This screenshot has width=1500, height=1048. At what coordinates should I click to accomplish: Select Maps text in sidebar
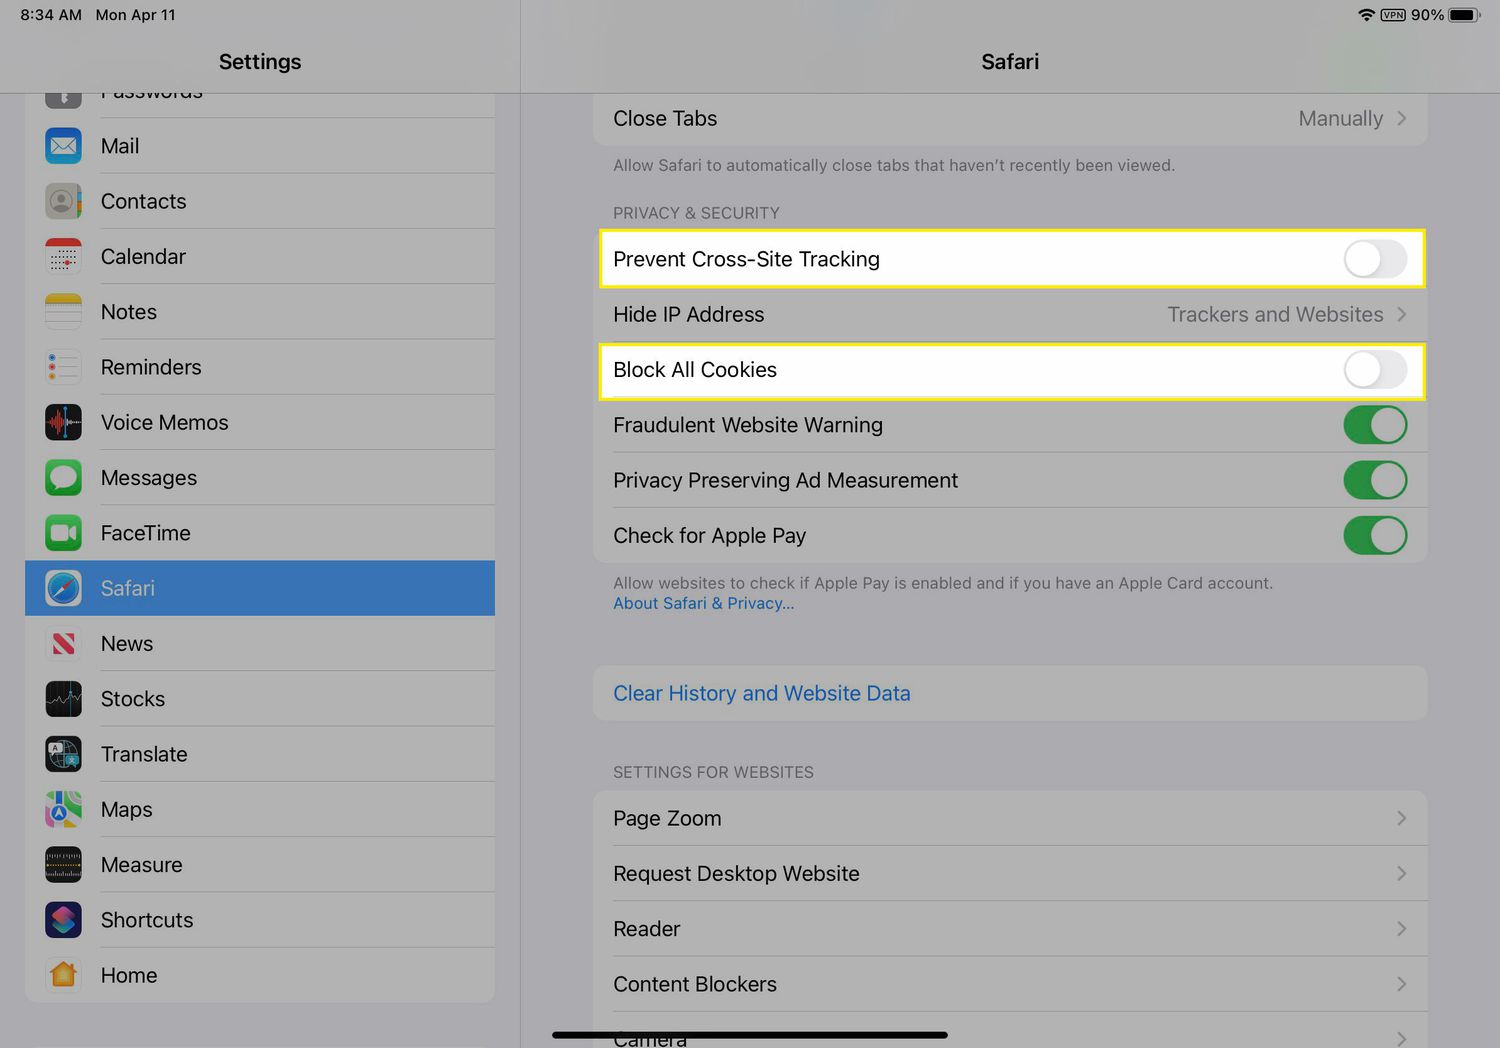click(x=126, y=810)
